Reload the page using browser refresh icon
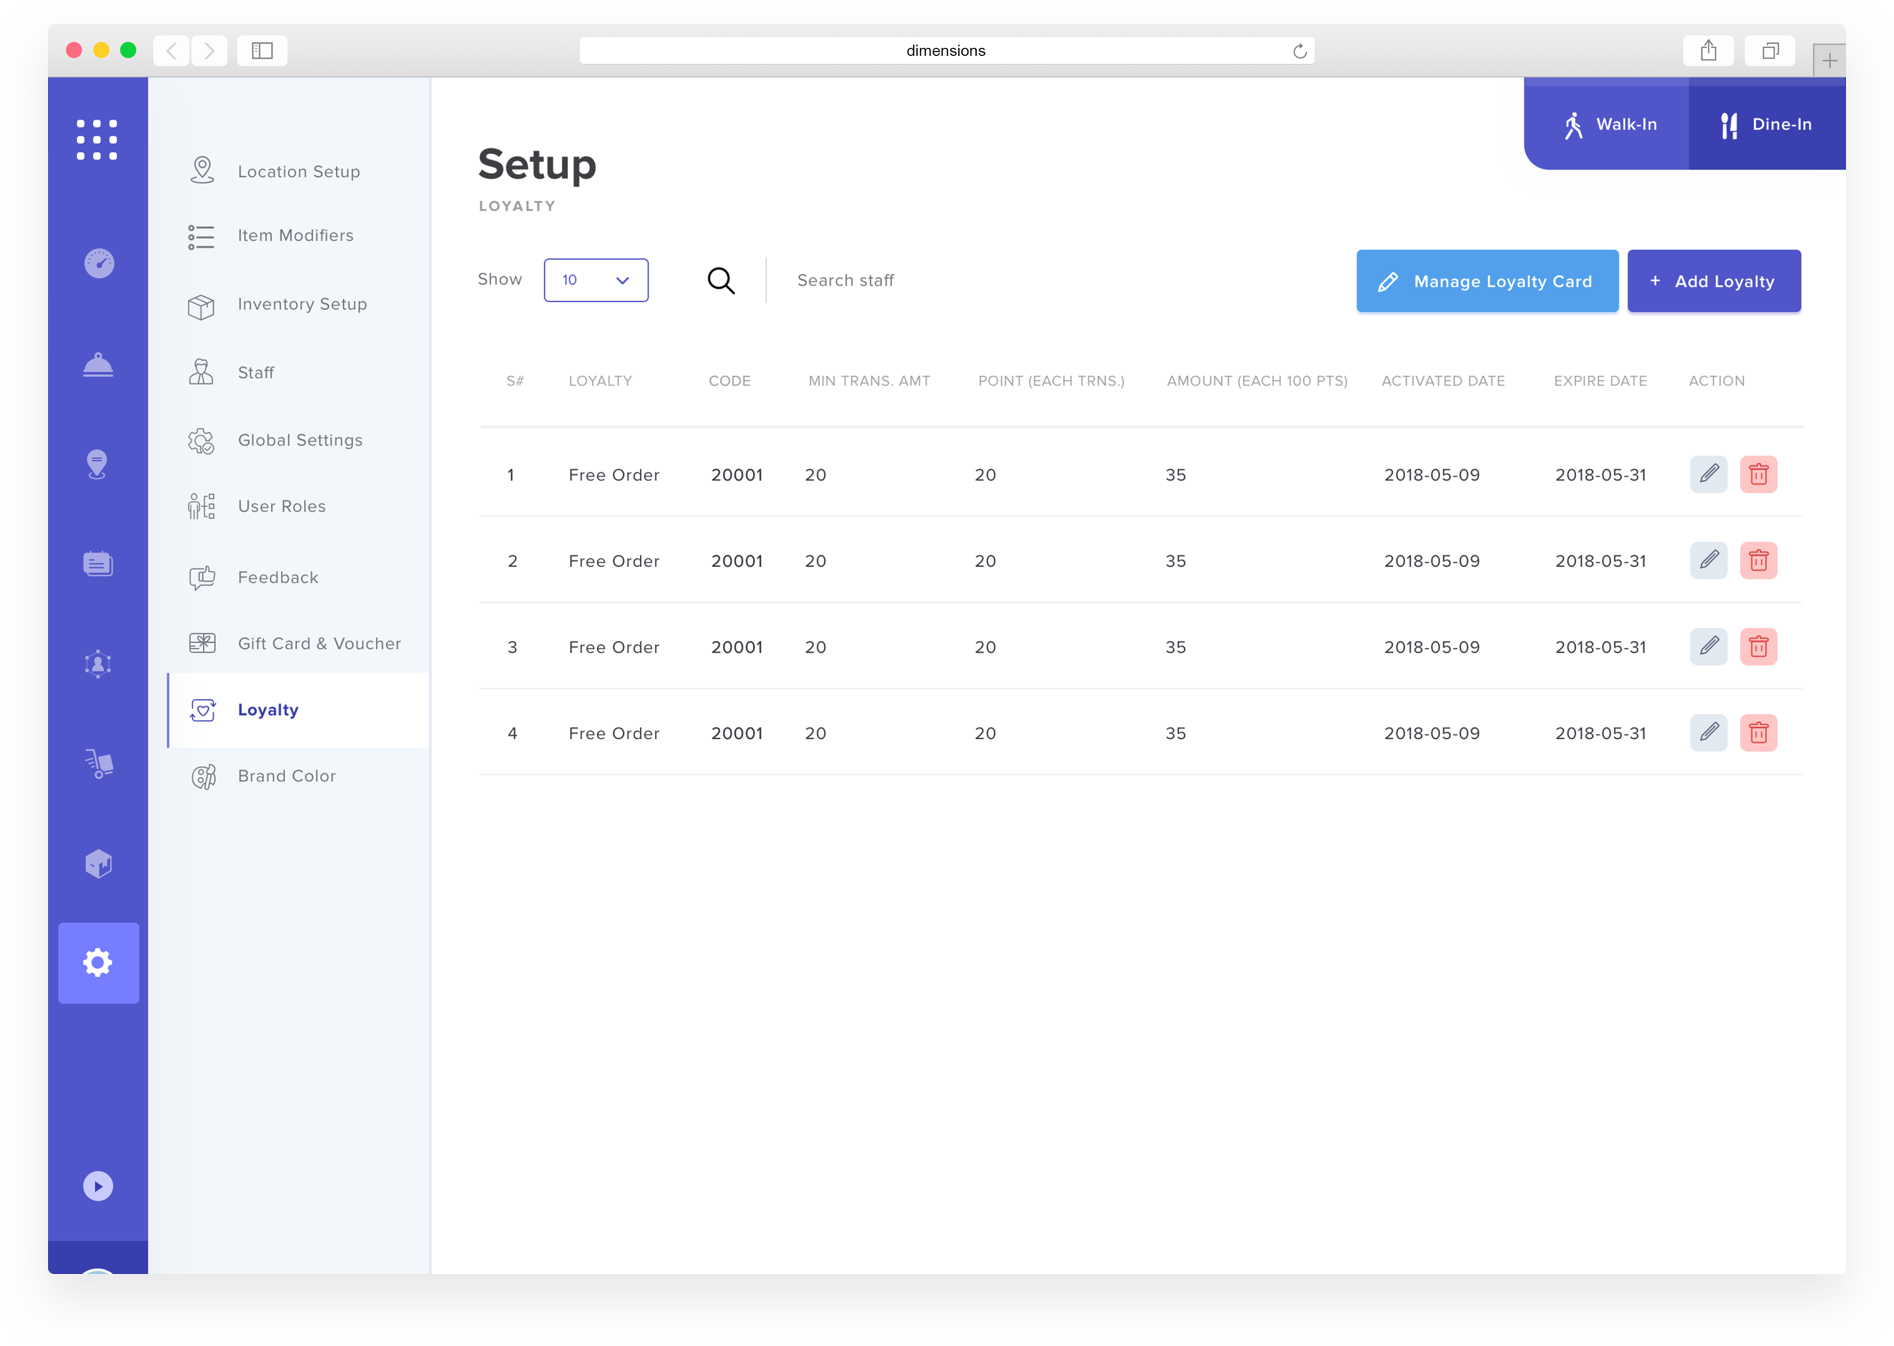The height and width of the screenshot is (1346, 1894). 1299,51
